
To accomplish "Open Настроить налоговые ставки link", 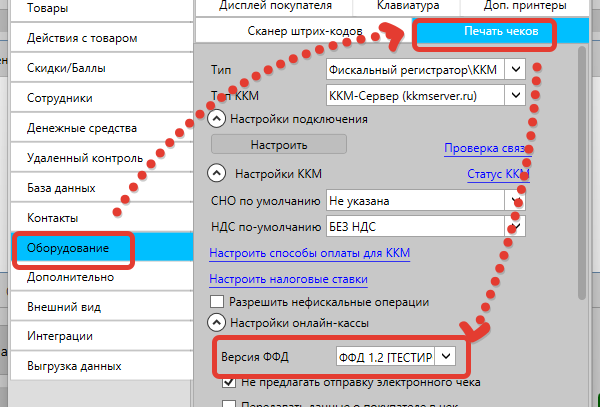I will tap(288, 278).
